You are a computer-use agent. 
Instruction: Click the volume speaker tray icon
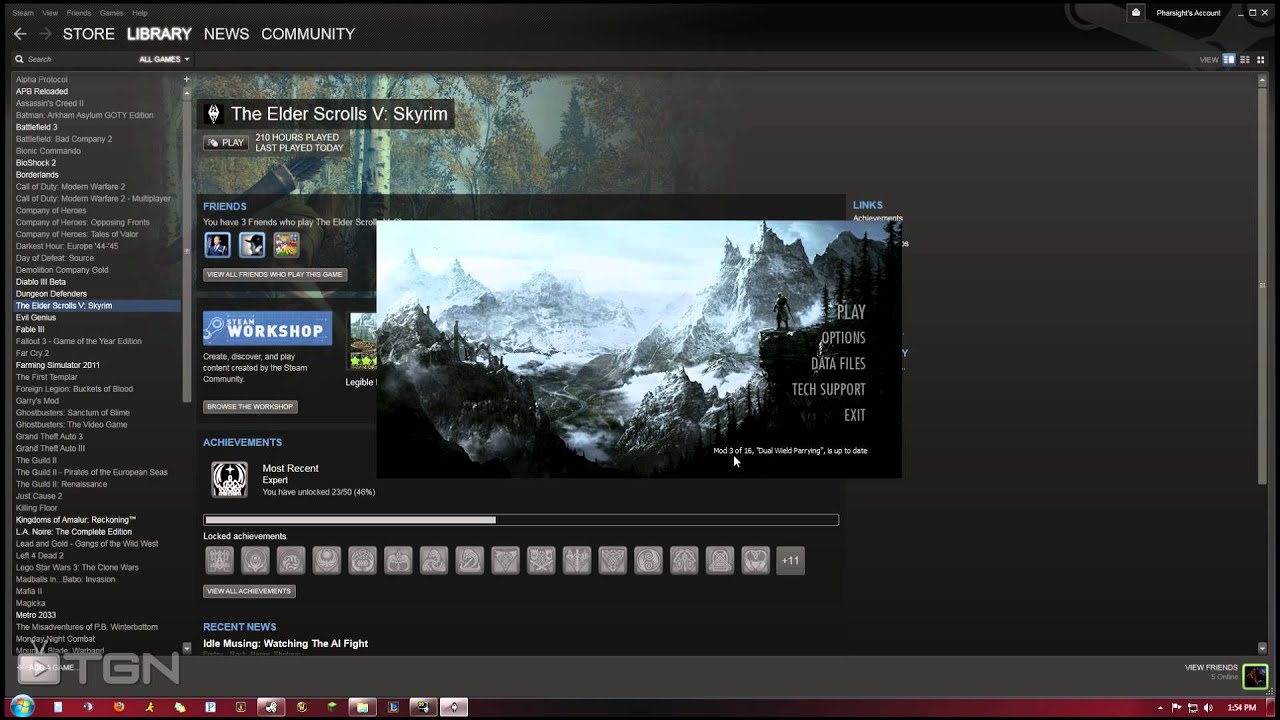pyautogui.click(x=1209, y=707)
